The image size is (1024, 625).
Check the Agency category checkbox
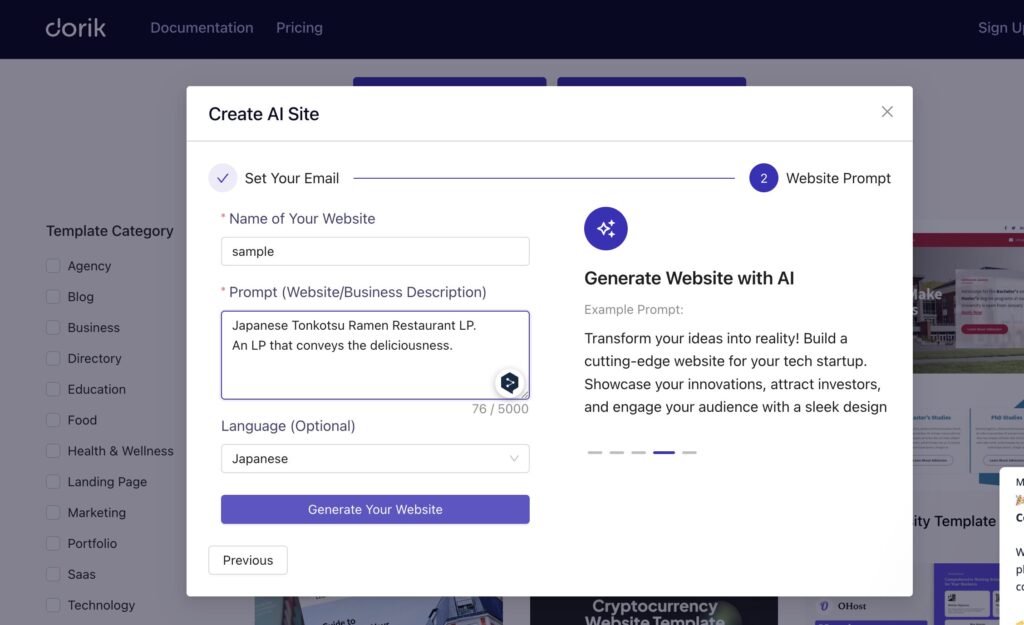[x=53, y=266]
